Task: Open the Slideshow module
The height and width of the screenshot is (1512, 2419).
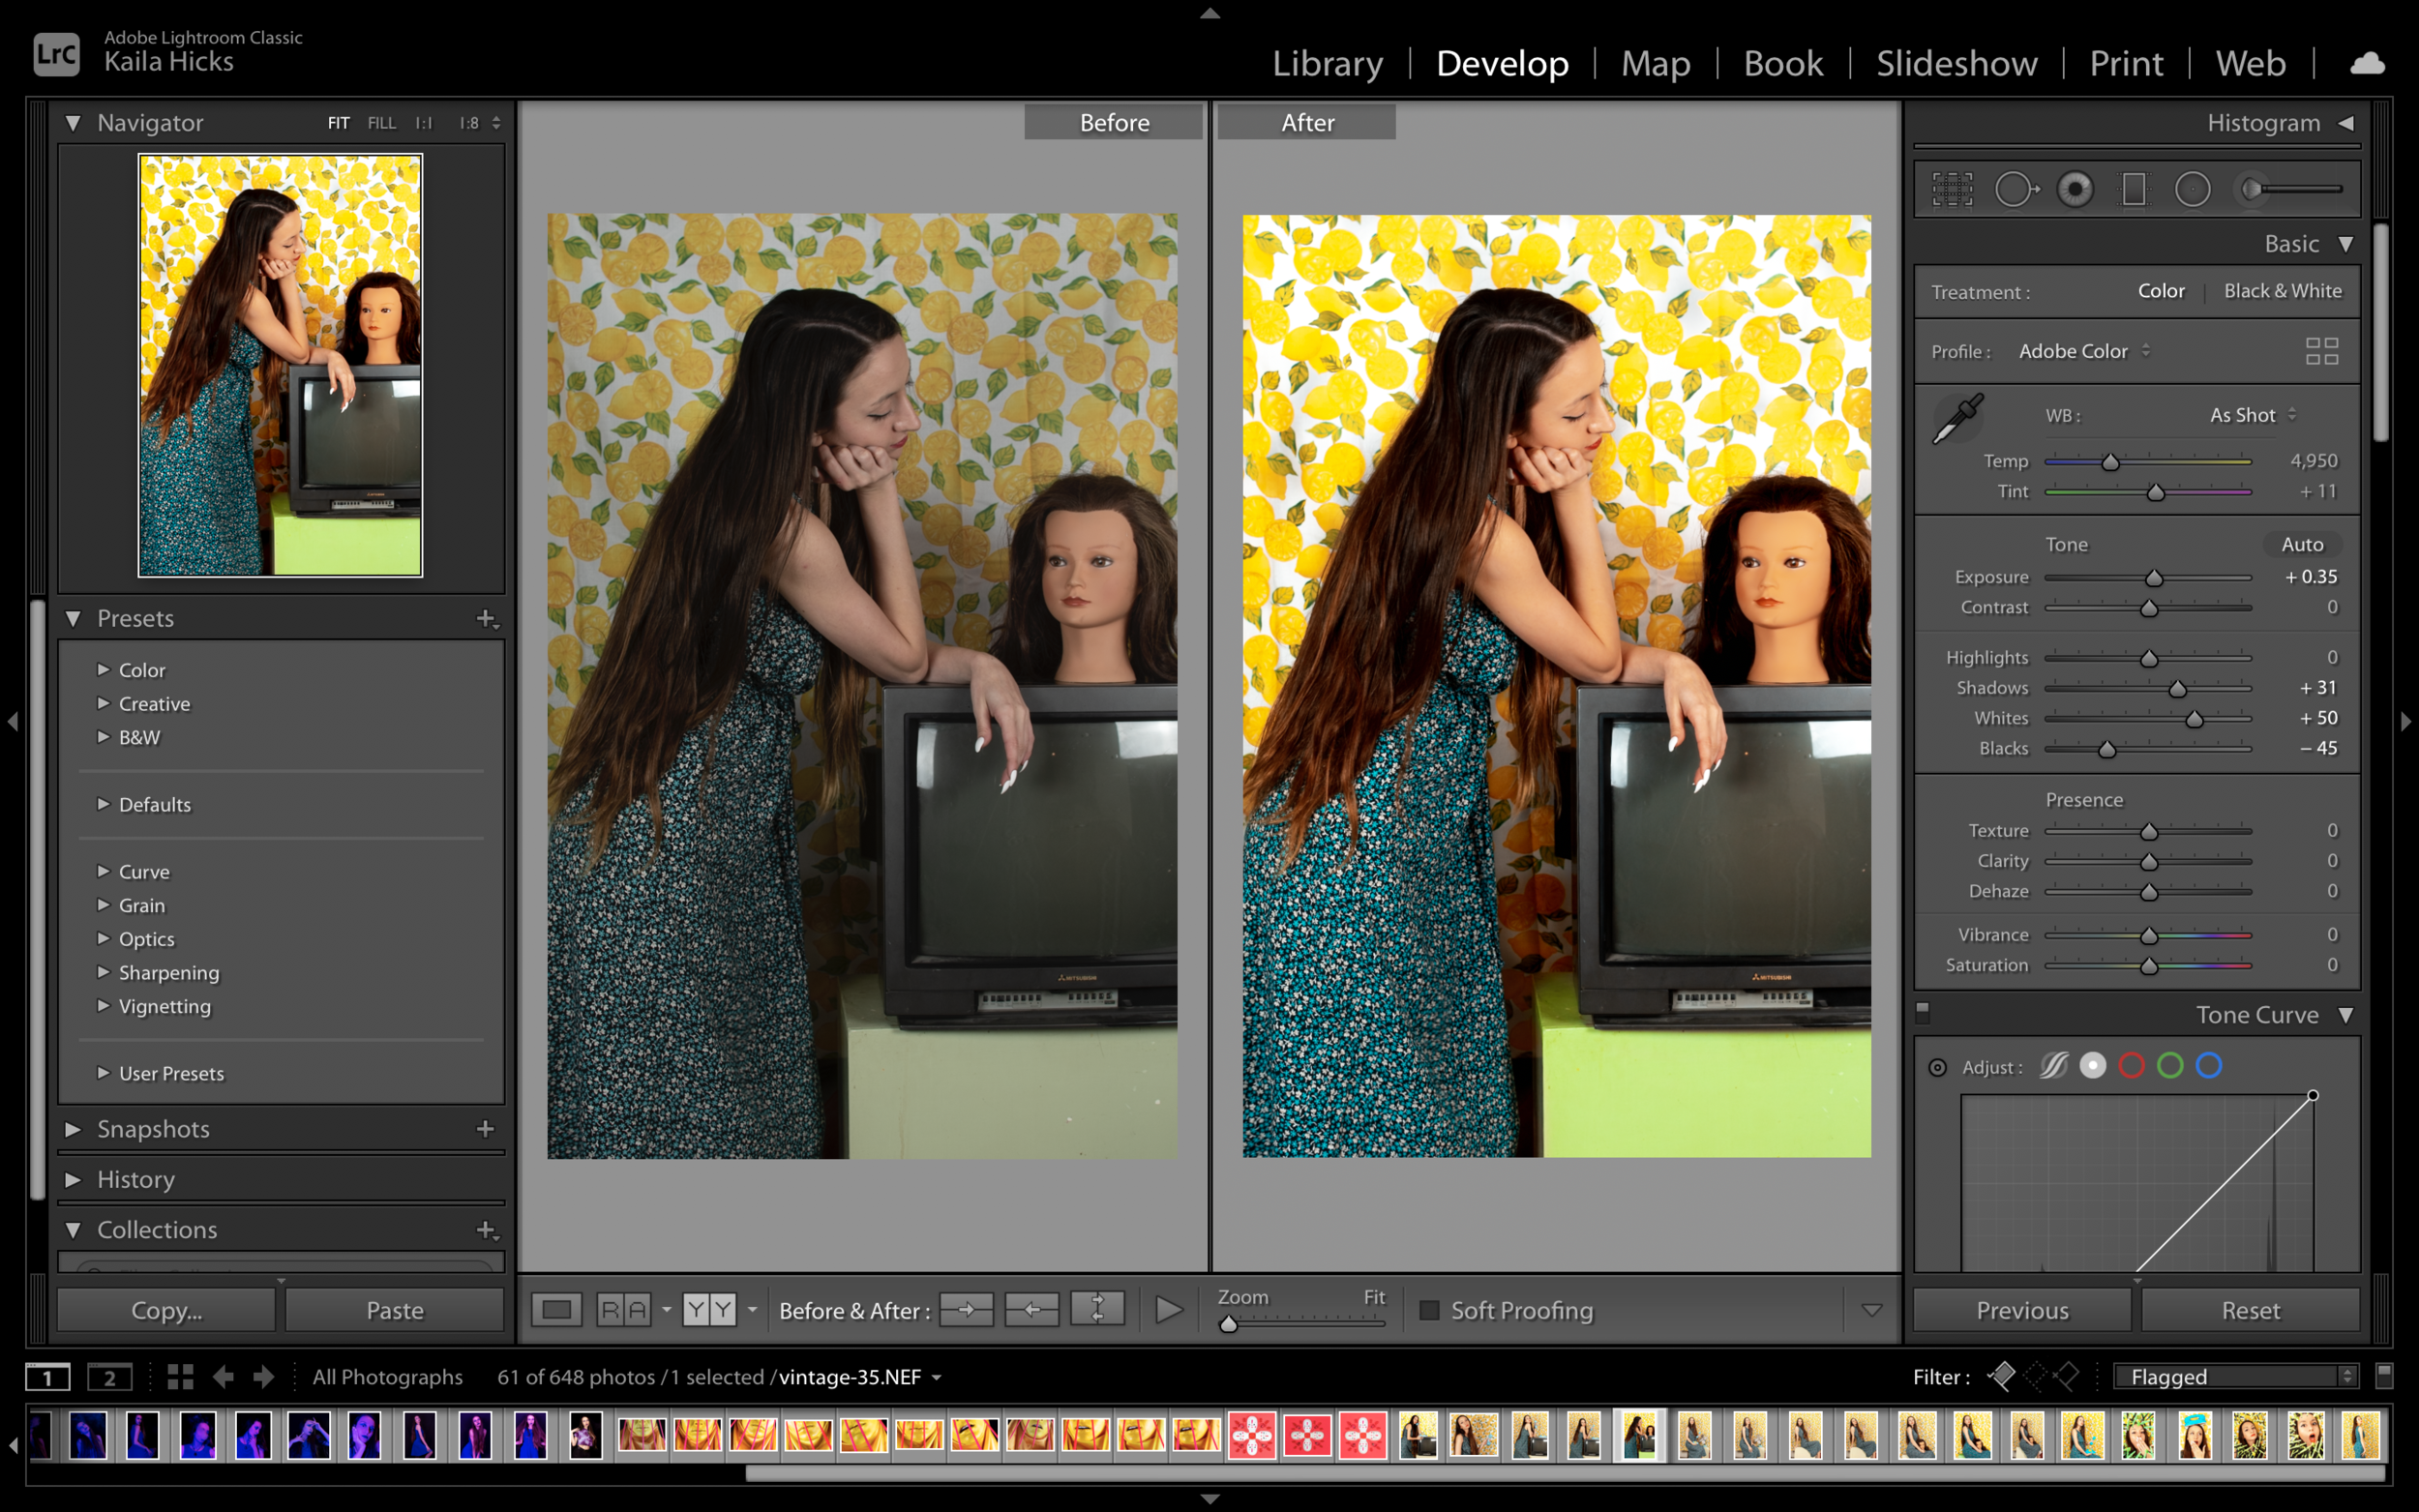Action: 1955,64
